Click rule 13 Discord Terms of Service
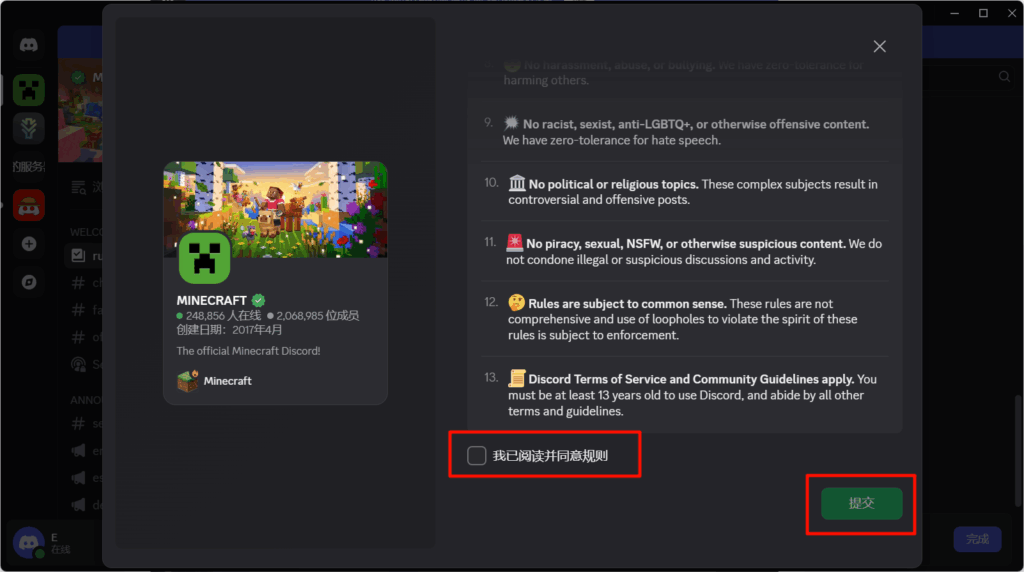Screen dimensions: 1024x572 click(x=684, y=394)
